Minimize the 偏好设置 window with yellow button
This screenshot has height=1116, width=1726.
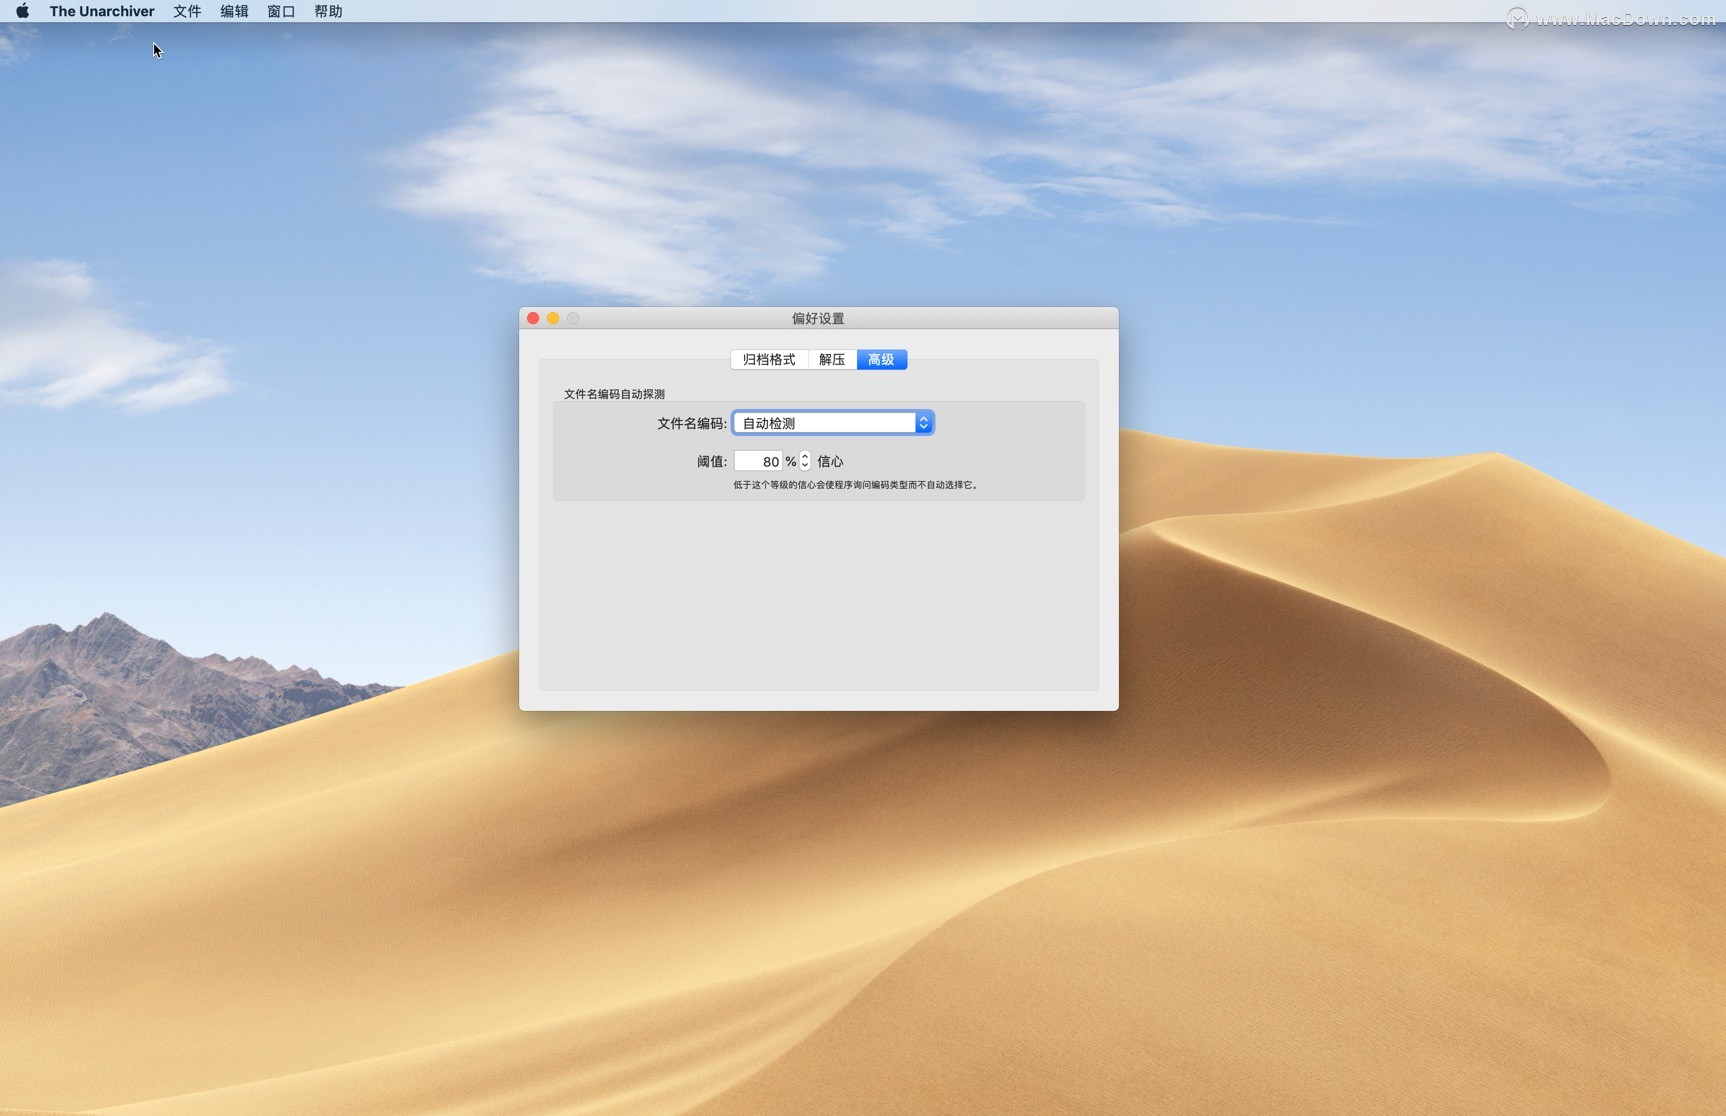(x=553, y=318)
